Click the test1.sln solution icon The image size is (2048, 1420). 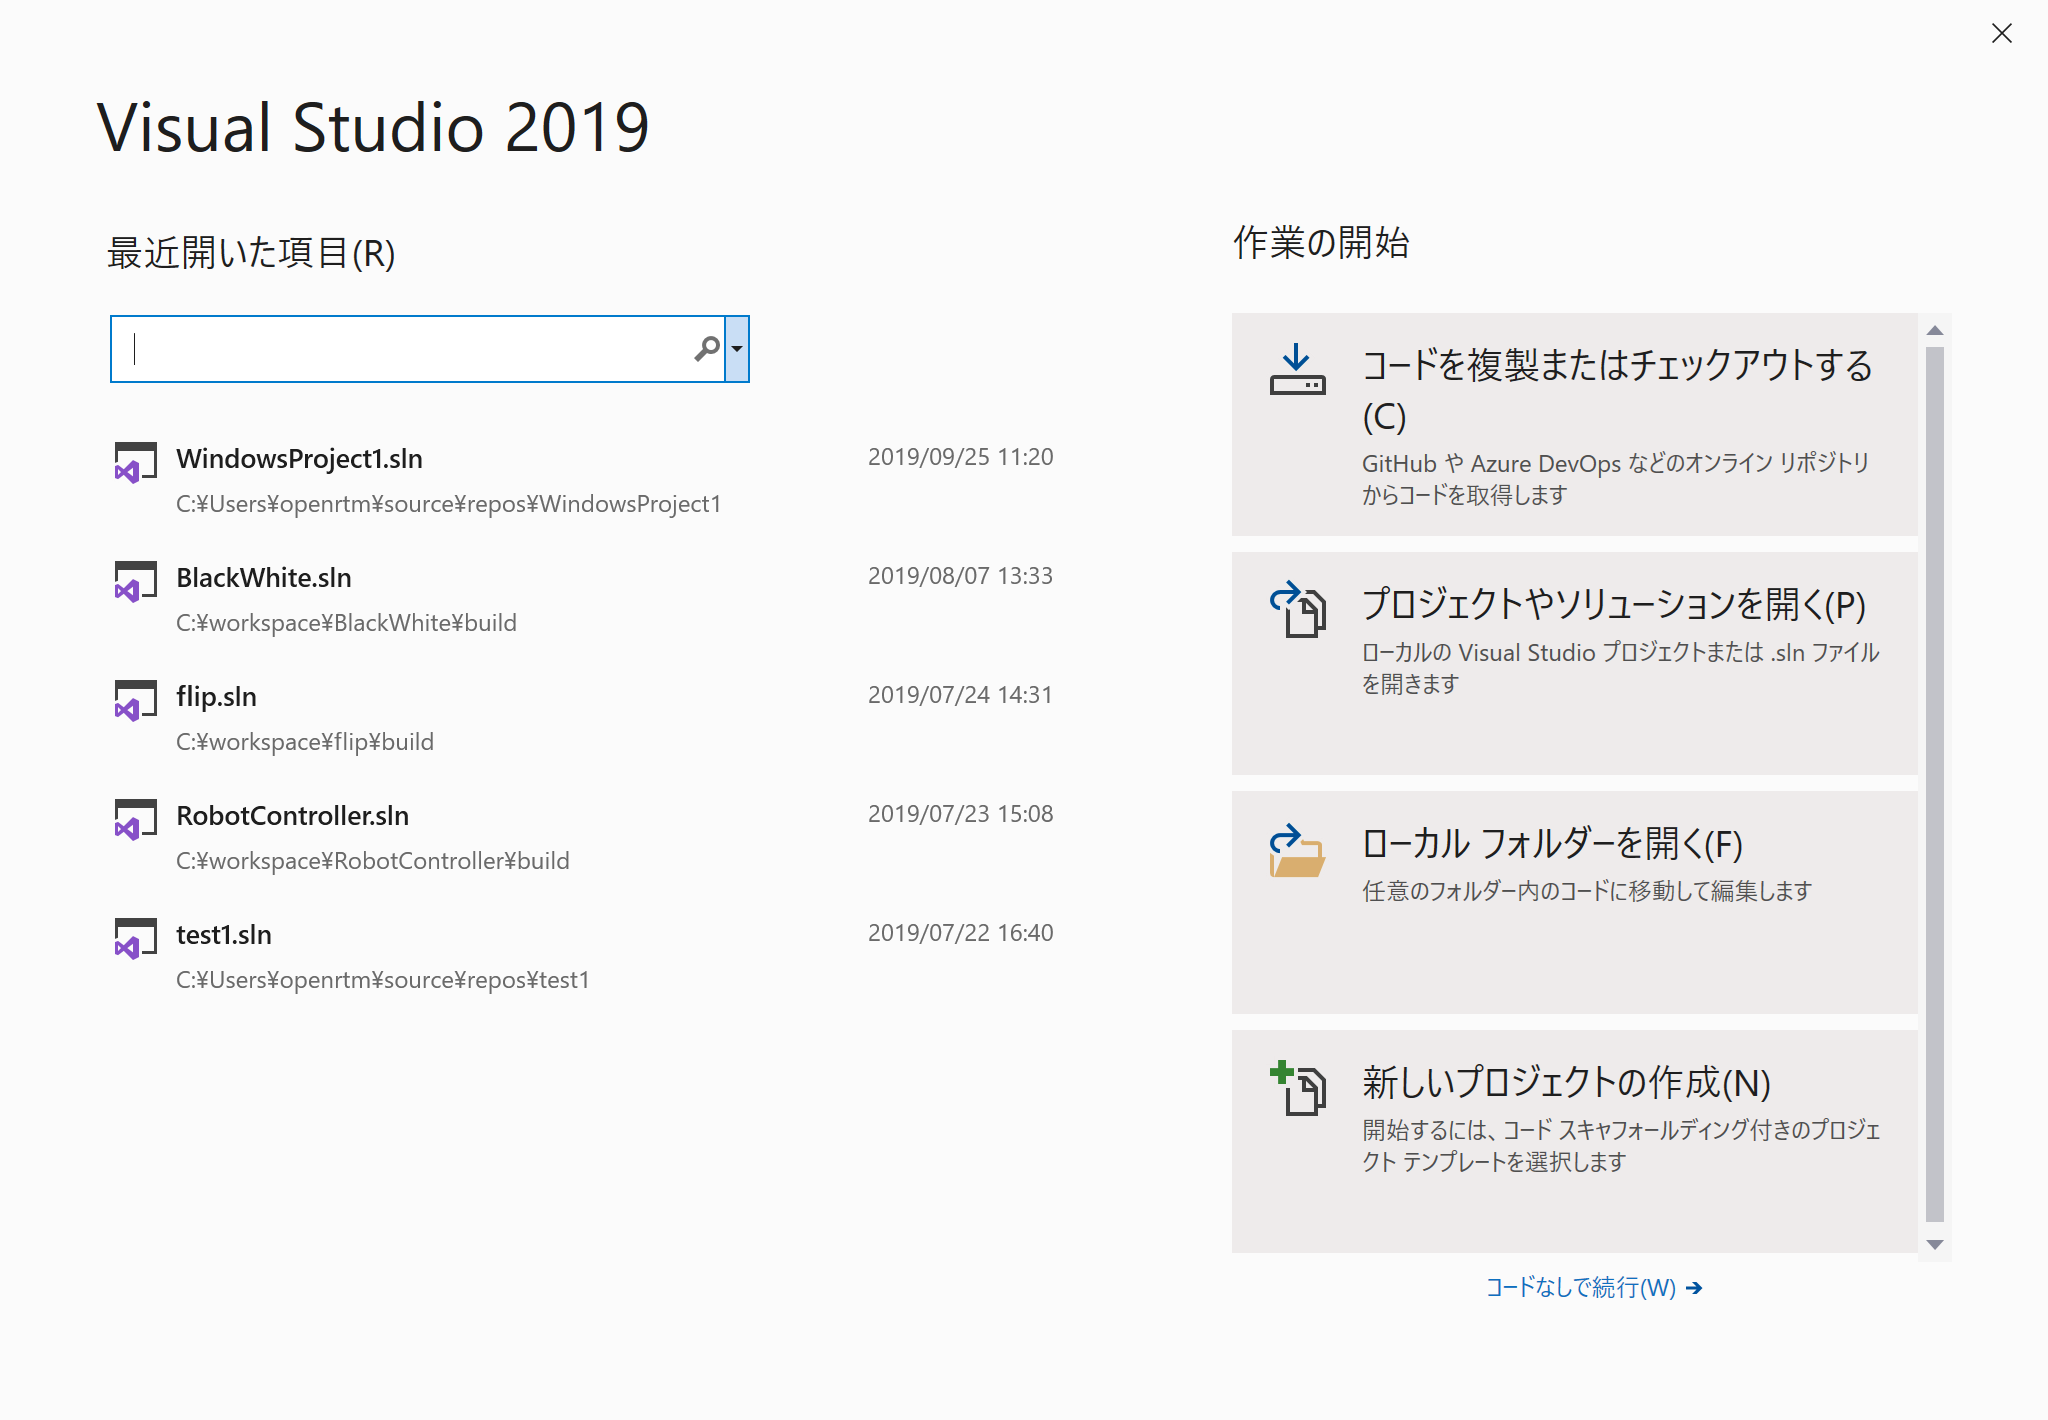pos(135,938)
